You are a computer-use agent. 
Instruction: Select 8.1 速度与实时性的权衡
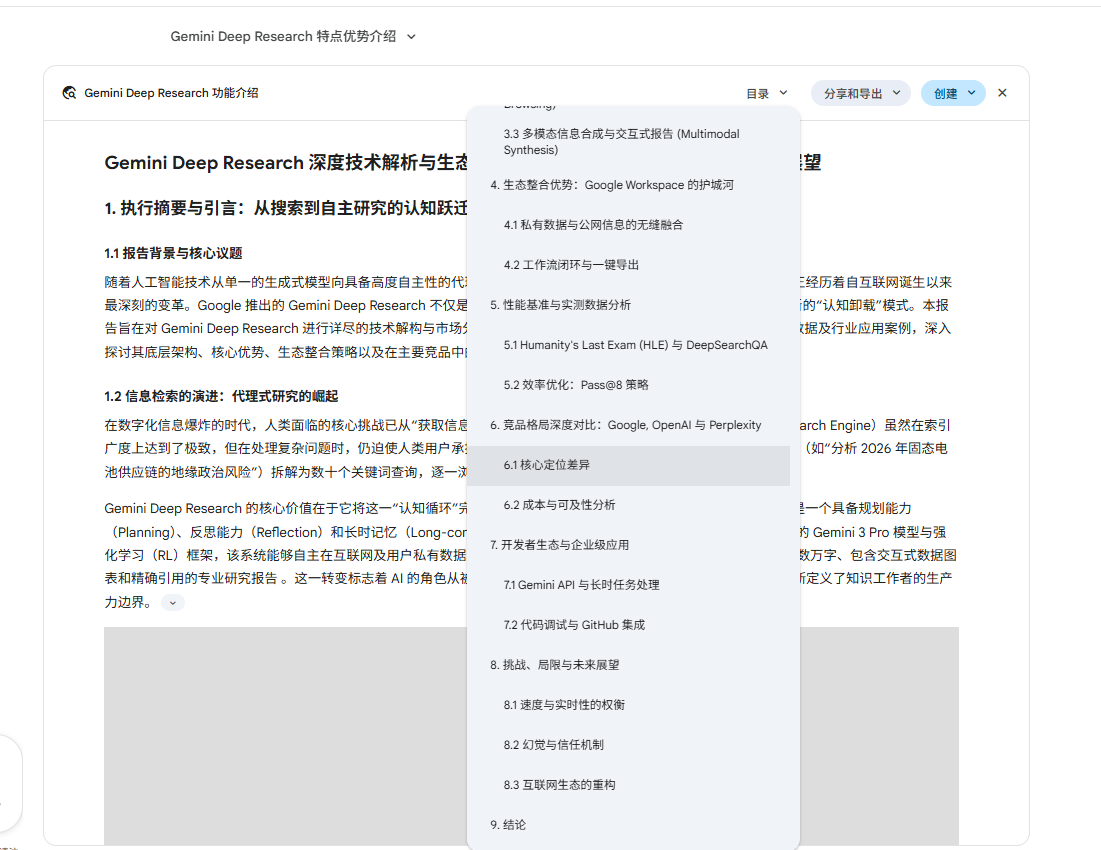pos(628,705)
